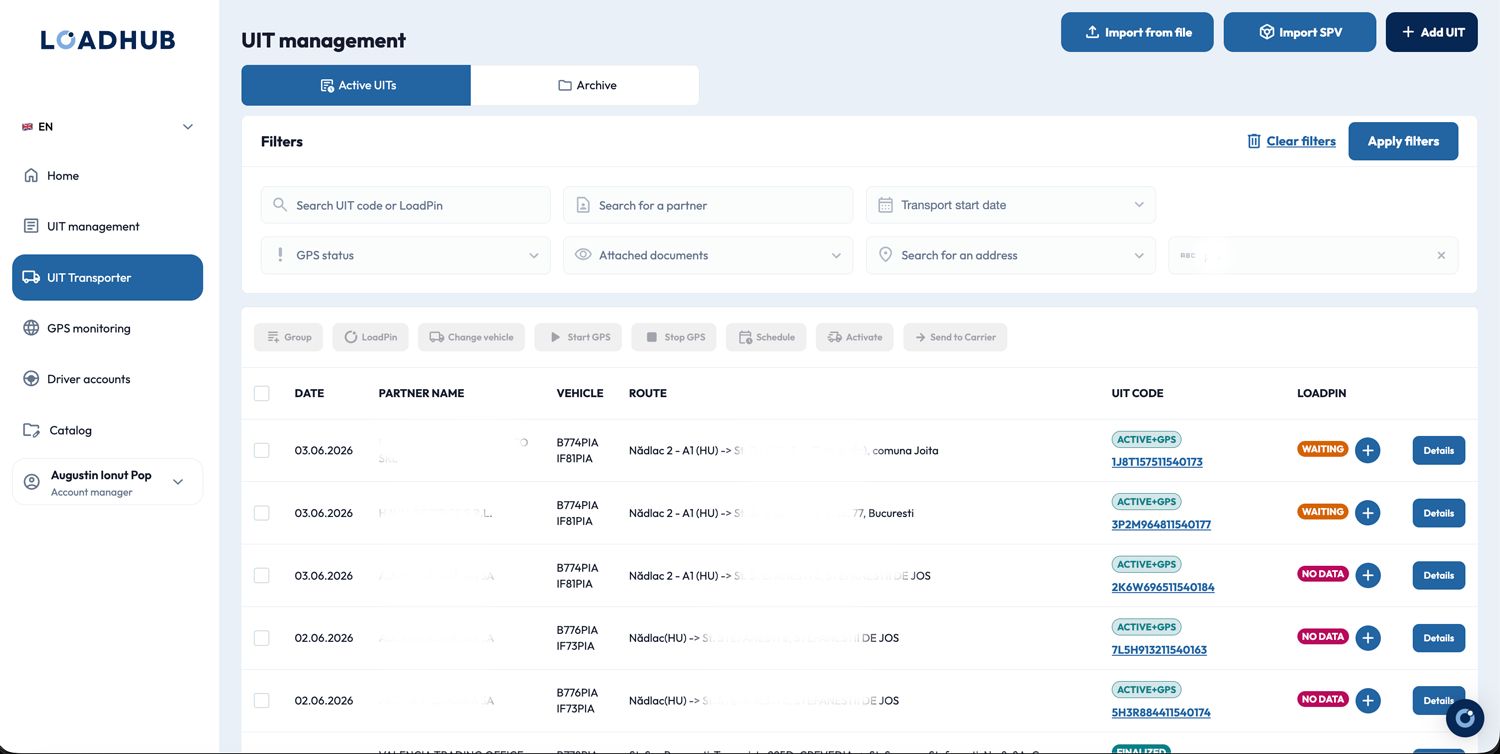This screenshot has width=1500, height=754.
Task: Focus Search UIT code or LoadPin field
Action: point(406,205)
